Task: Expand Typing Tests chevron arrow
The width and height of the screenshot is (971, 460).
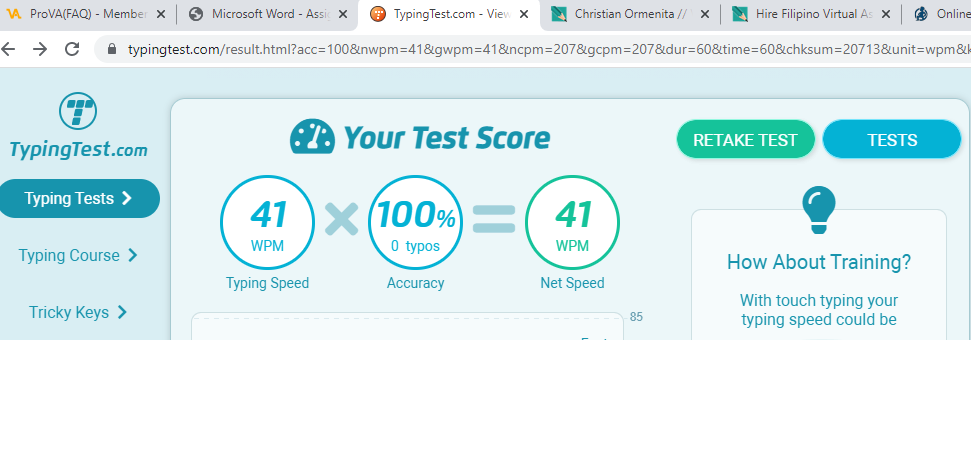Action: click(x=127, y=198)
